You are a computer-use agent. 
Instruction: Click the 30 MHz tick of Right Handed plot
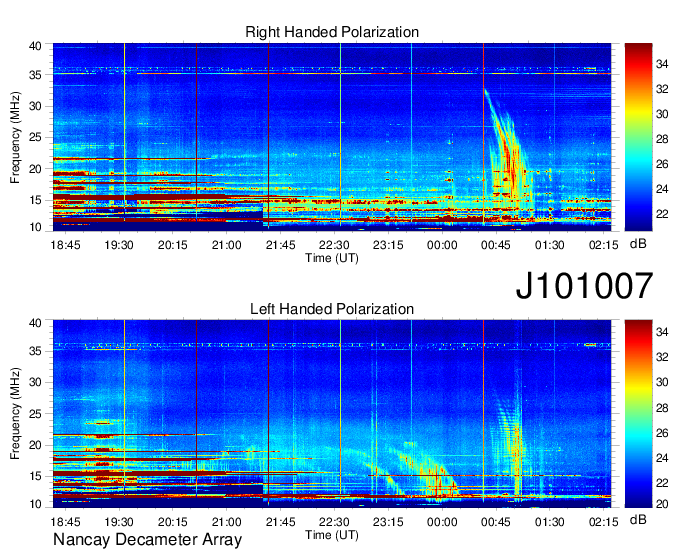pyautogui.click(x=36, y=106)
